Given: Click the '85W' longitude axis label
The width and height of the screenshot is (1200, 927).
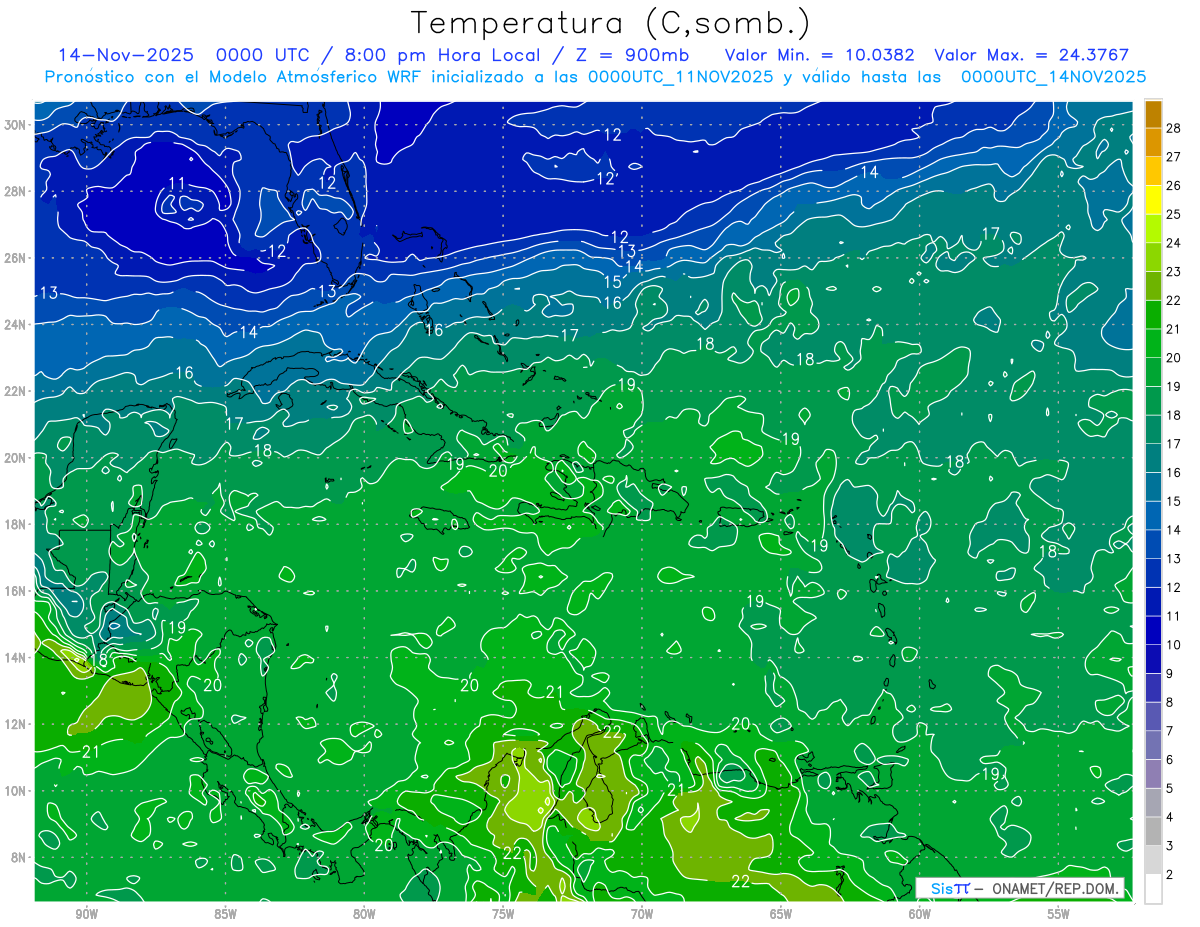Looking at the screenshot, I should click(x=225, y=915).
